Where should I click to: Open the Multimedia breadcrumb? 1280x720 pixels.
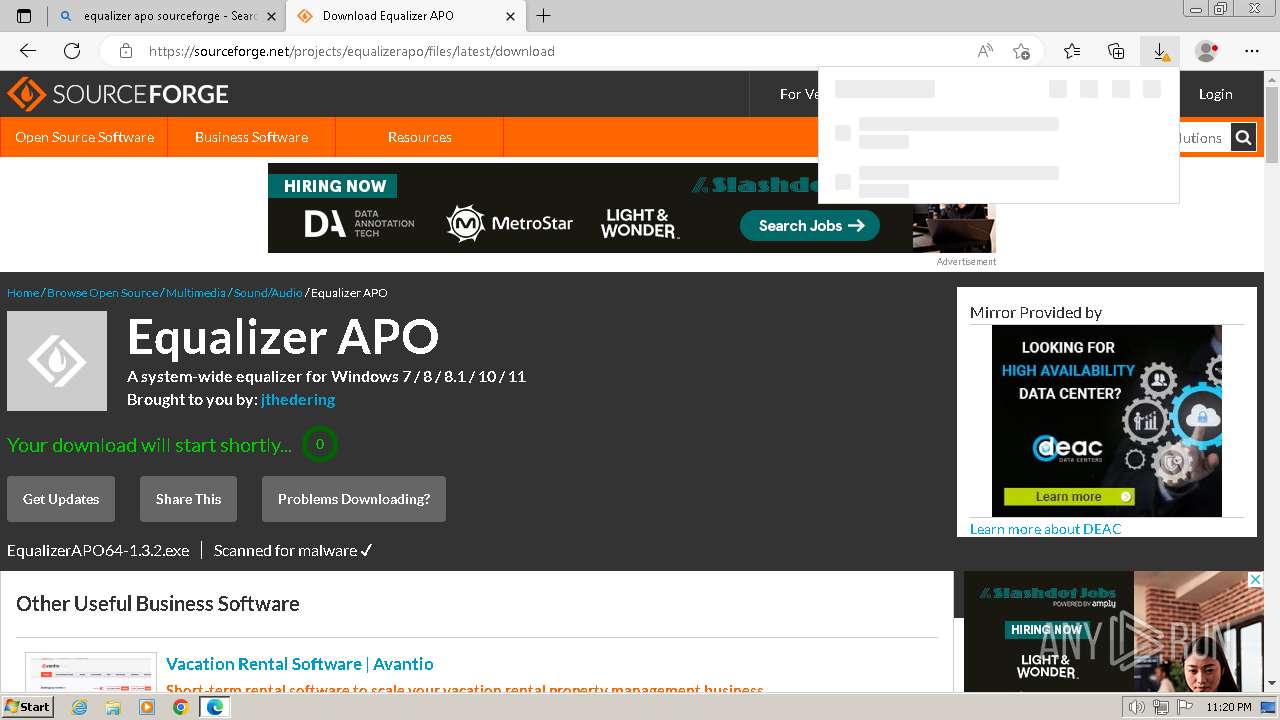[196, 293]
